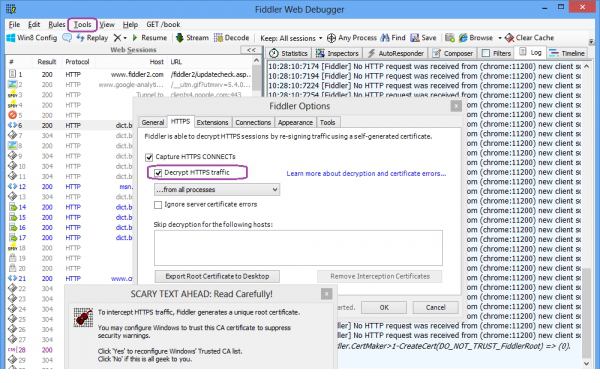Screen dimensions: 600x383
Task: Open Connections tab in Fiddler Options
Action: point(253,122)
